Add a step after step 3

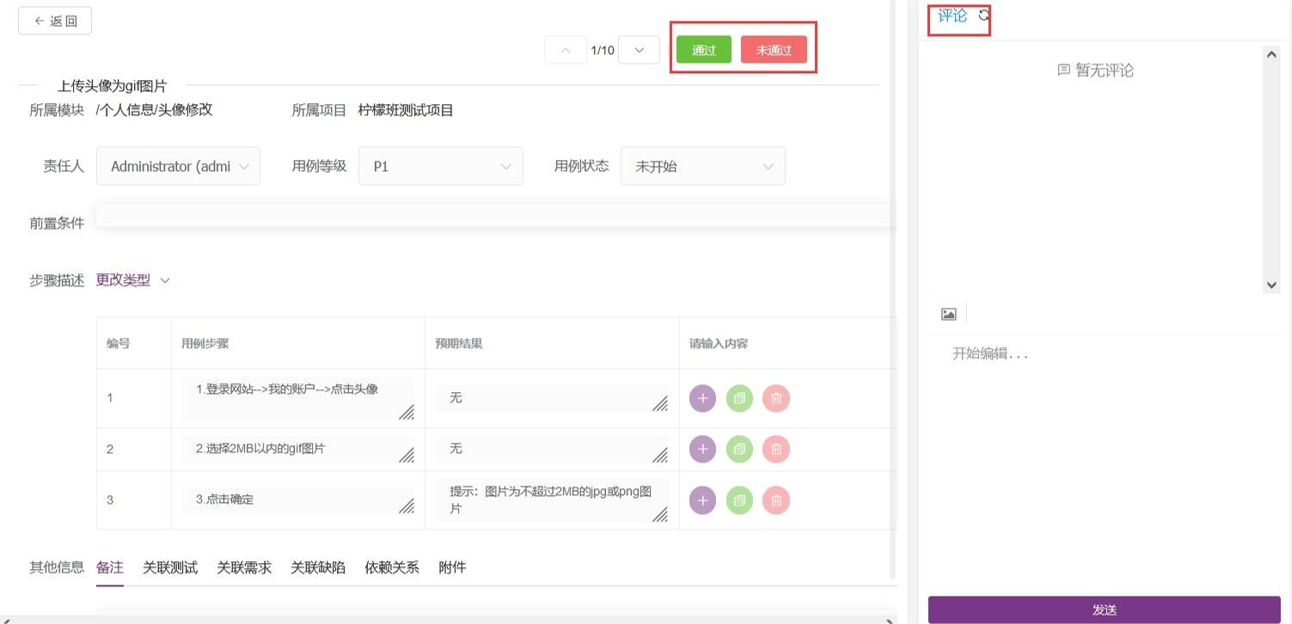tap(703, 500)
